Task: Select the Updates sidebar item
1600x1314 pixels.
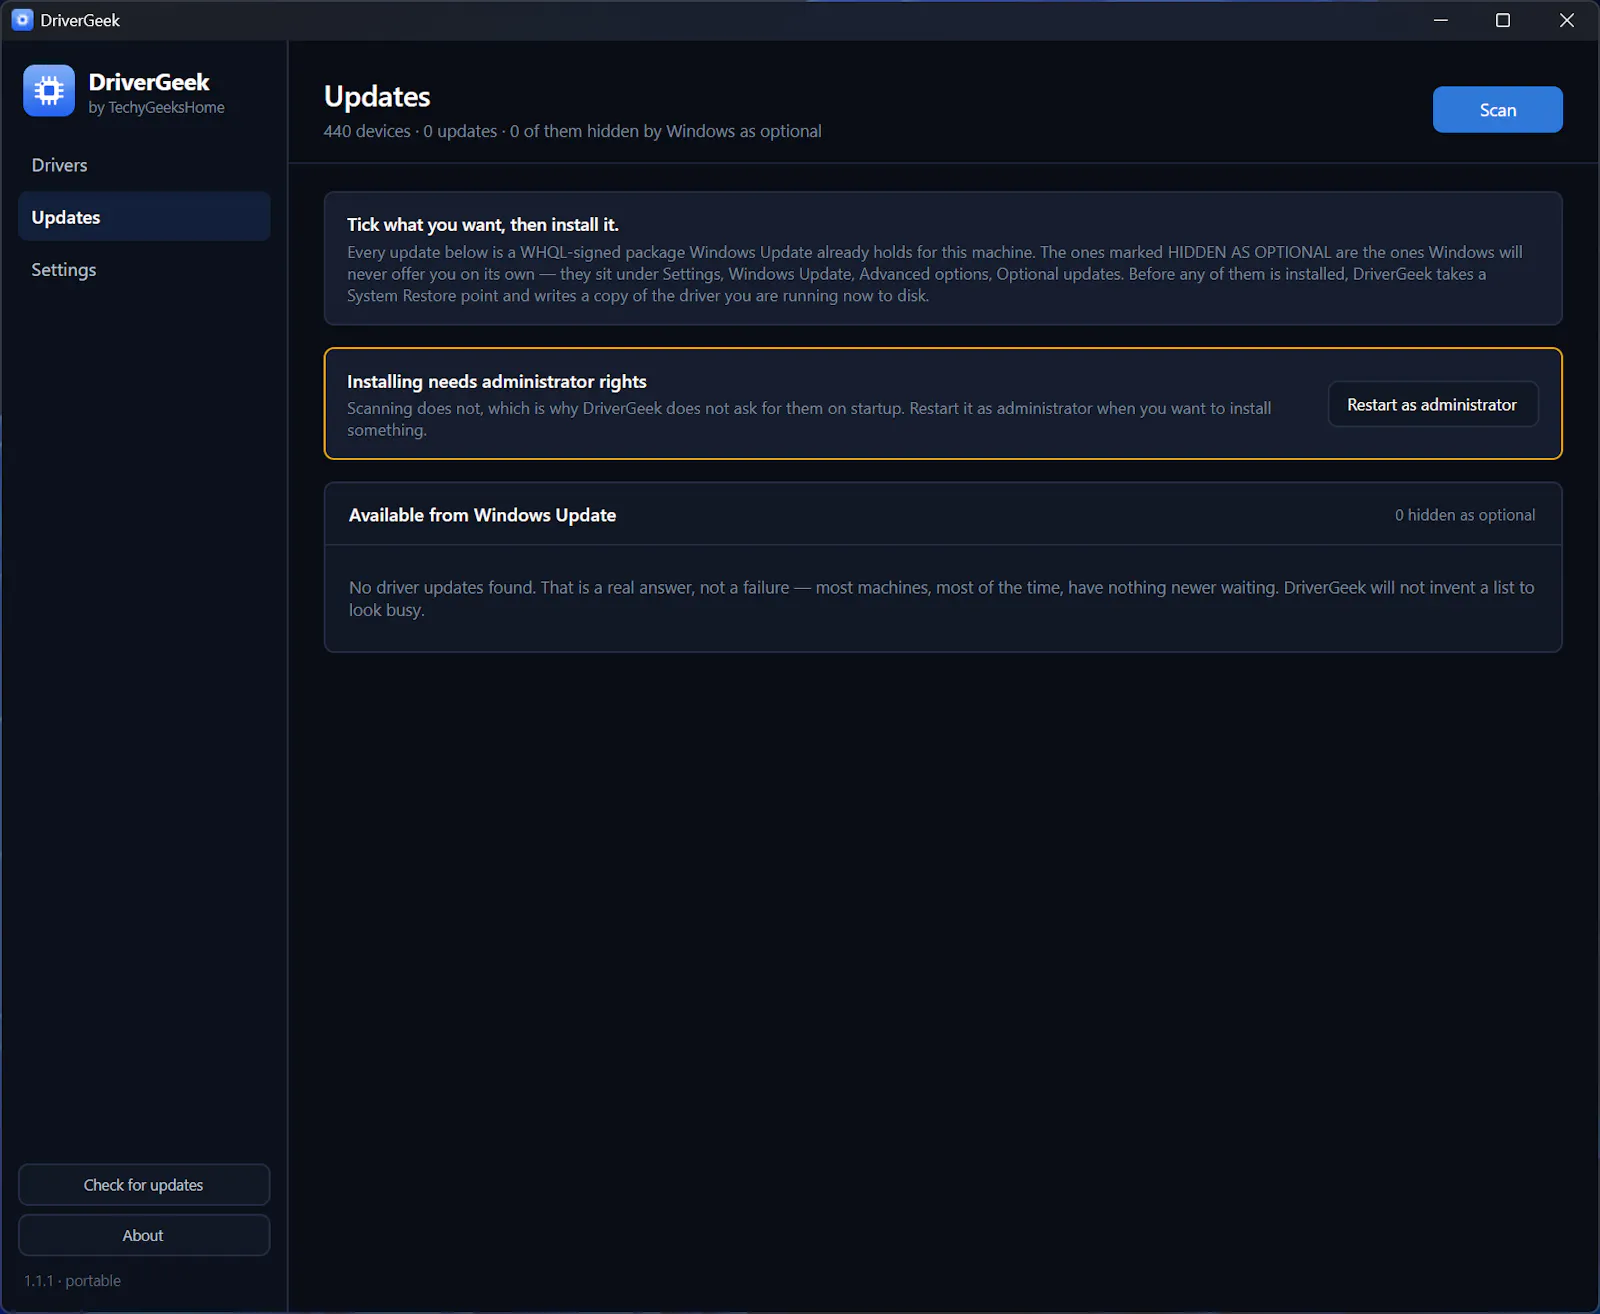Action: pyautogui.click(x=144, y=217)
